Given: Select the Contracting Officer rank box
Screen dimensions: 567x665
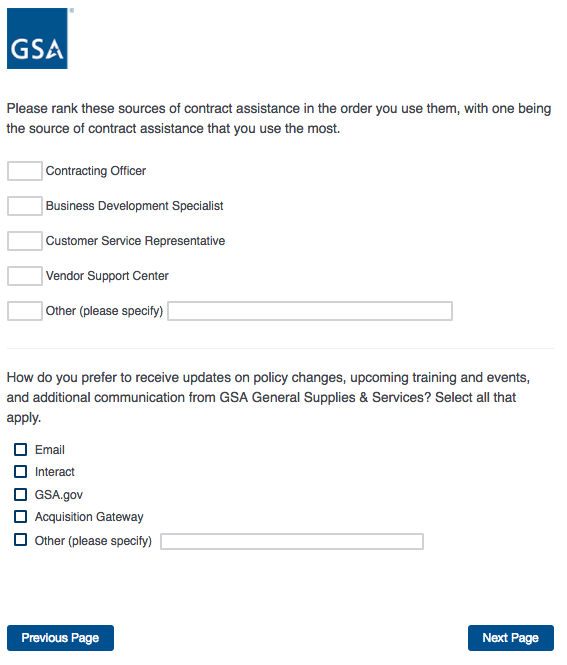Looking at the screenshot, I should pos(25,171).
